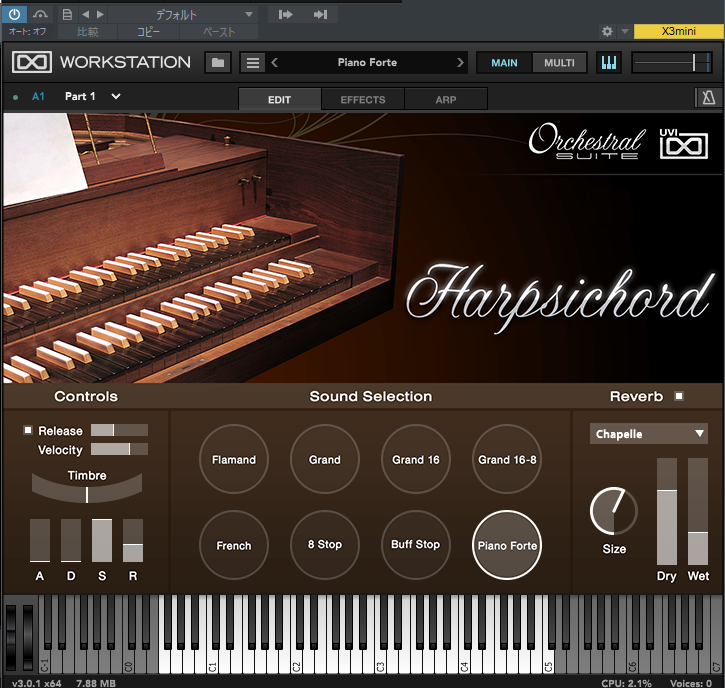Click the Decay (D) envelope fader
The height and width of the screenshot is (688, 725).
pos(71,540)
